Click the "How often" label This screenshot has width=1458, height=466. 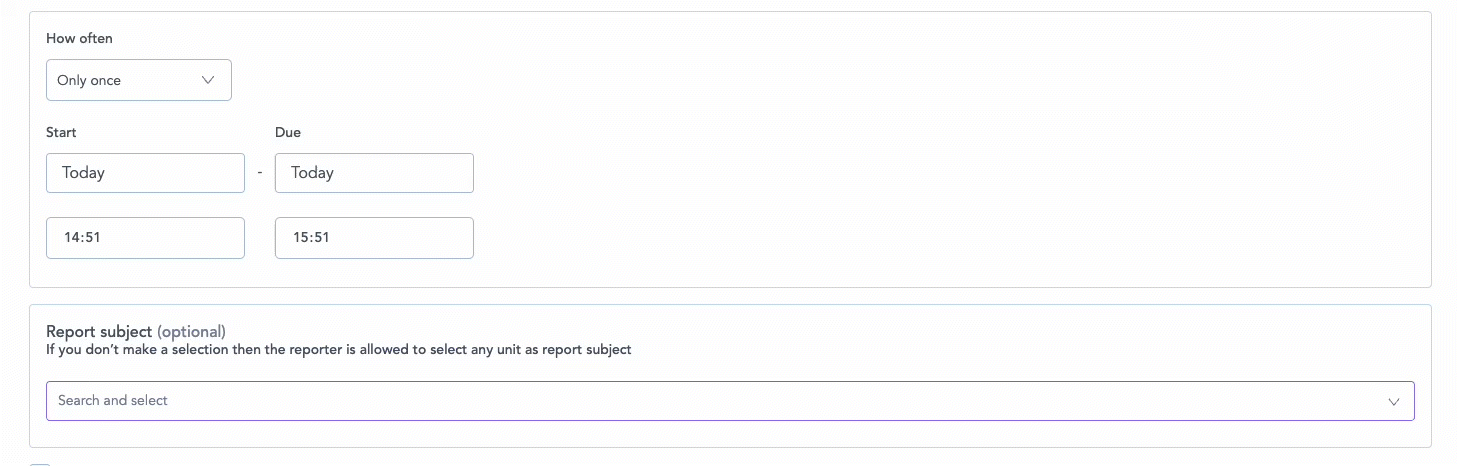79,39
